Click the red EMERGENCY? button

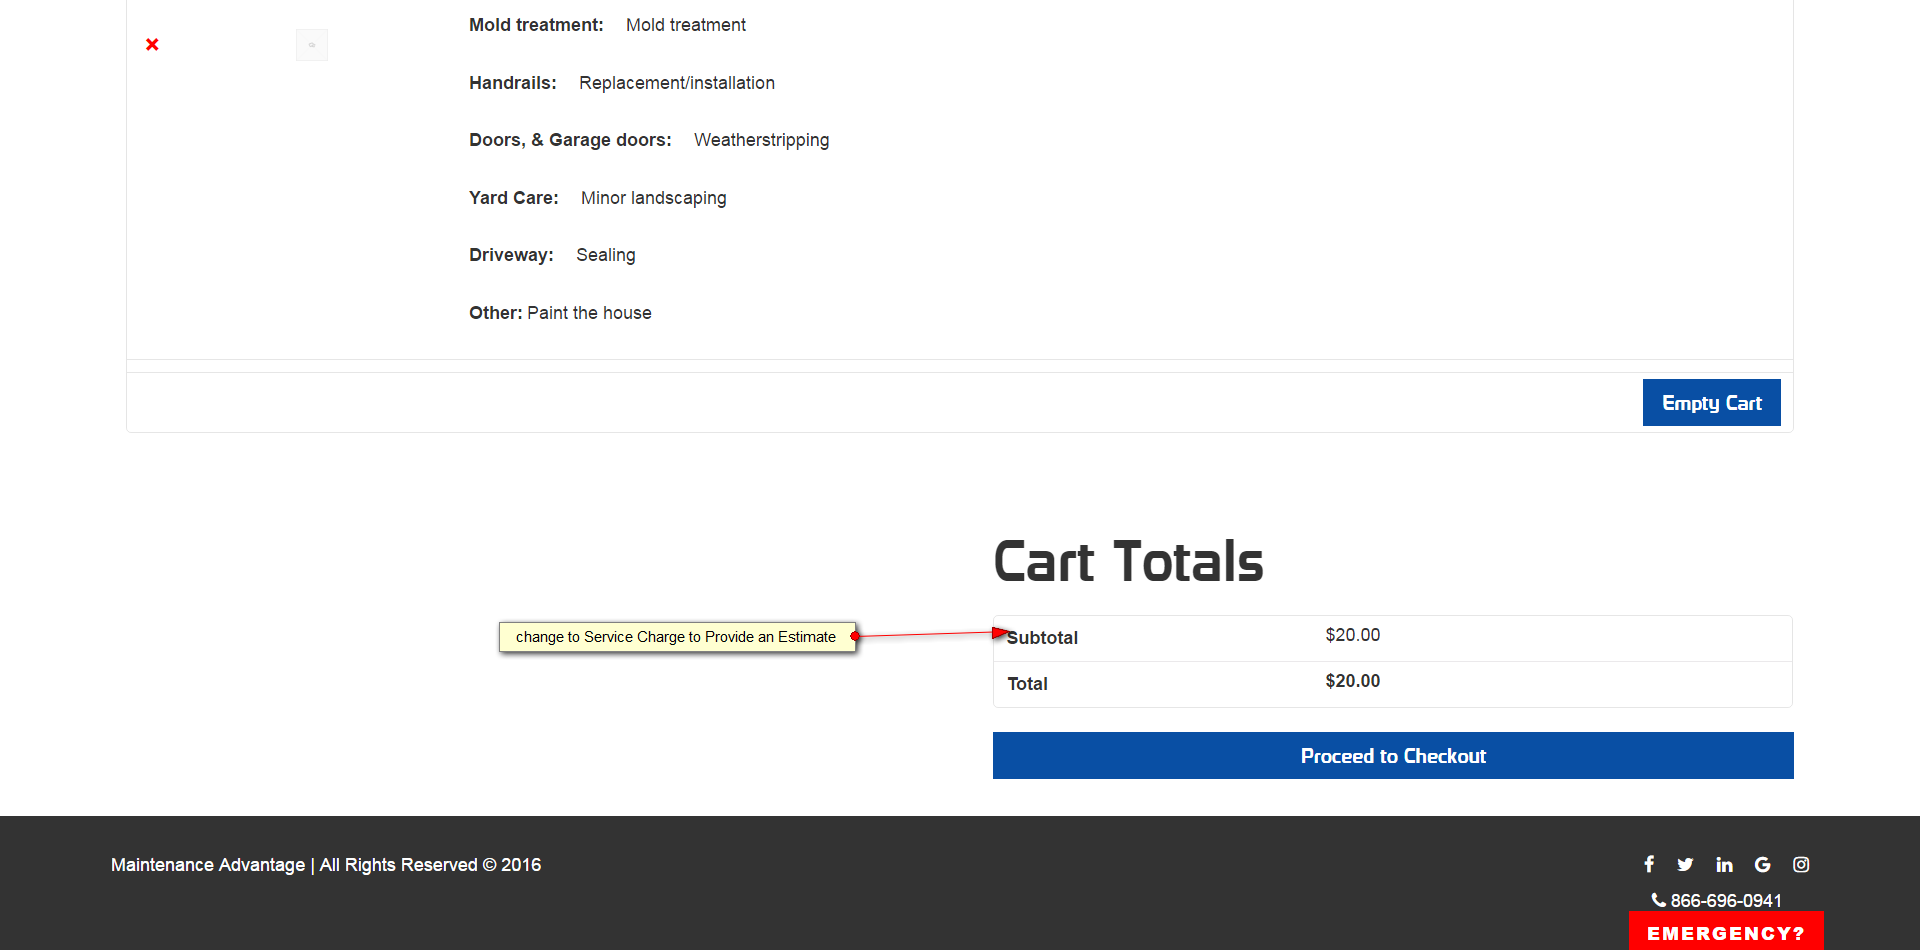point(1725,932)
